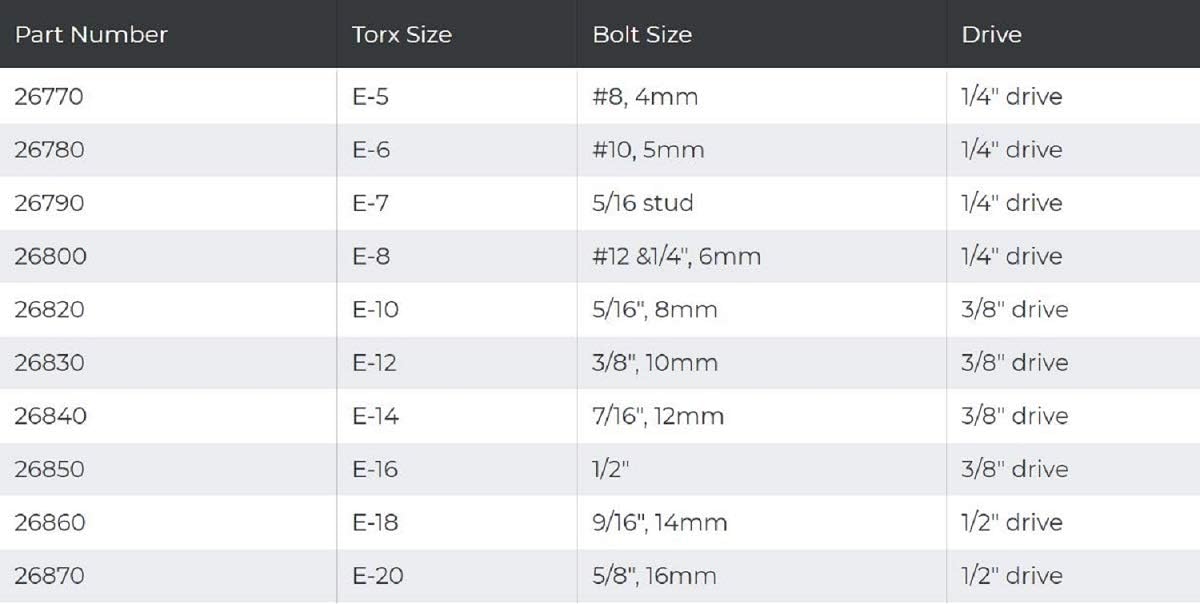Click the 7/16", 12mm bolt size cell

click(657, 416)
